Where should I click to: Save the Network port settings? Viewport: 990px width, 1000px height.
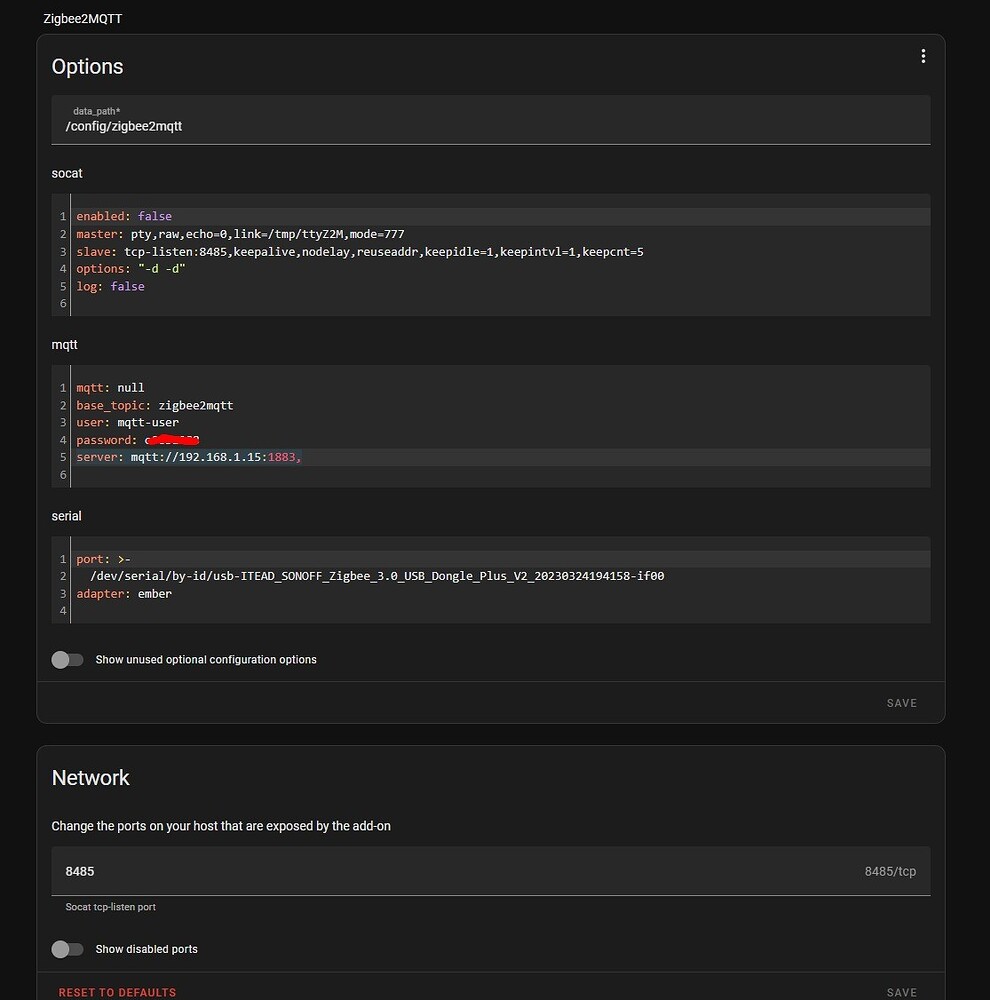[901, 992]
